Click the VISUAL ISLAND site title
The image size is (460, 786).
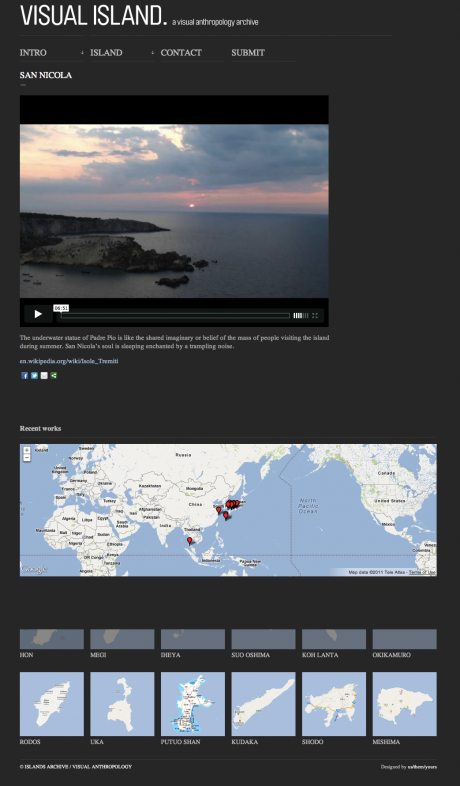pyautogui.click(x=93, y=16)
